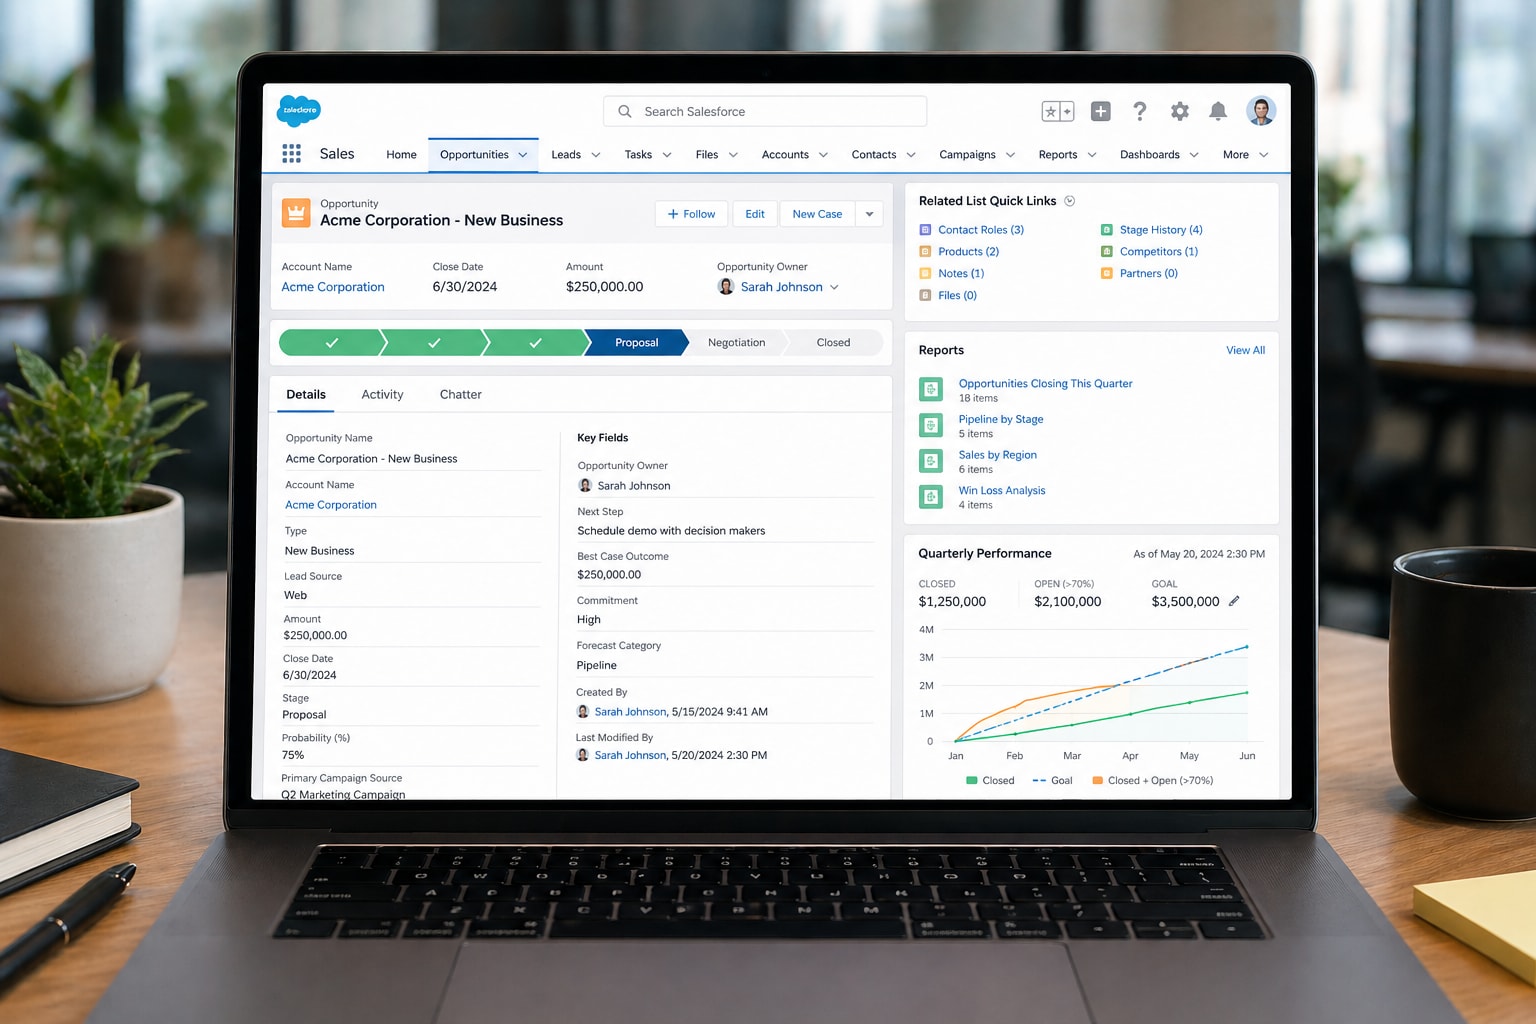Open Stage History (4) link
The width and height of the screenshot is (1536, 1024).
pyautogui.click(x=1161, y=230)
